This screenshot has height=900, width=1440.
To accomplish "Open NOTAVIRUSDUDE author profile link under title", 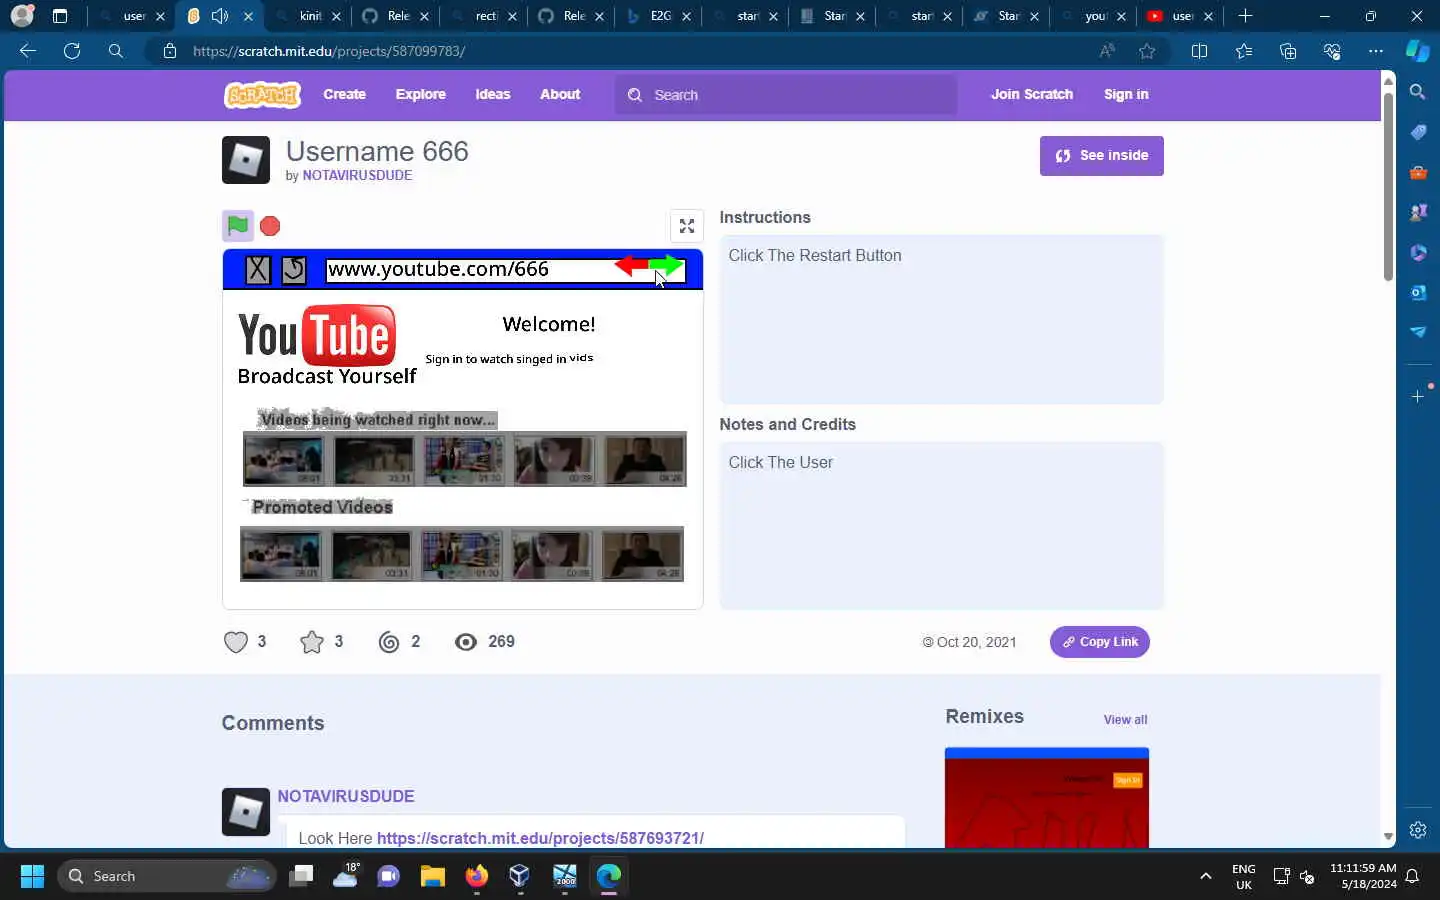I will (357, 175).
